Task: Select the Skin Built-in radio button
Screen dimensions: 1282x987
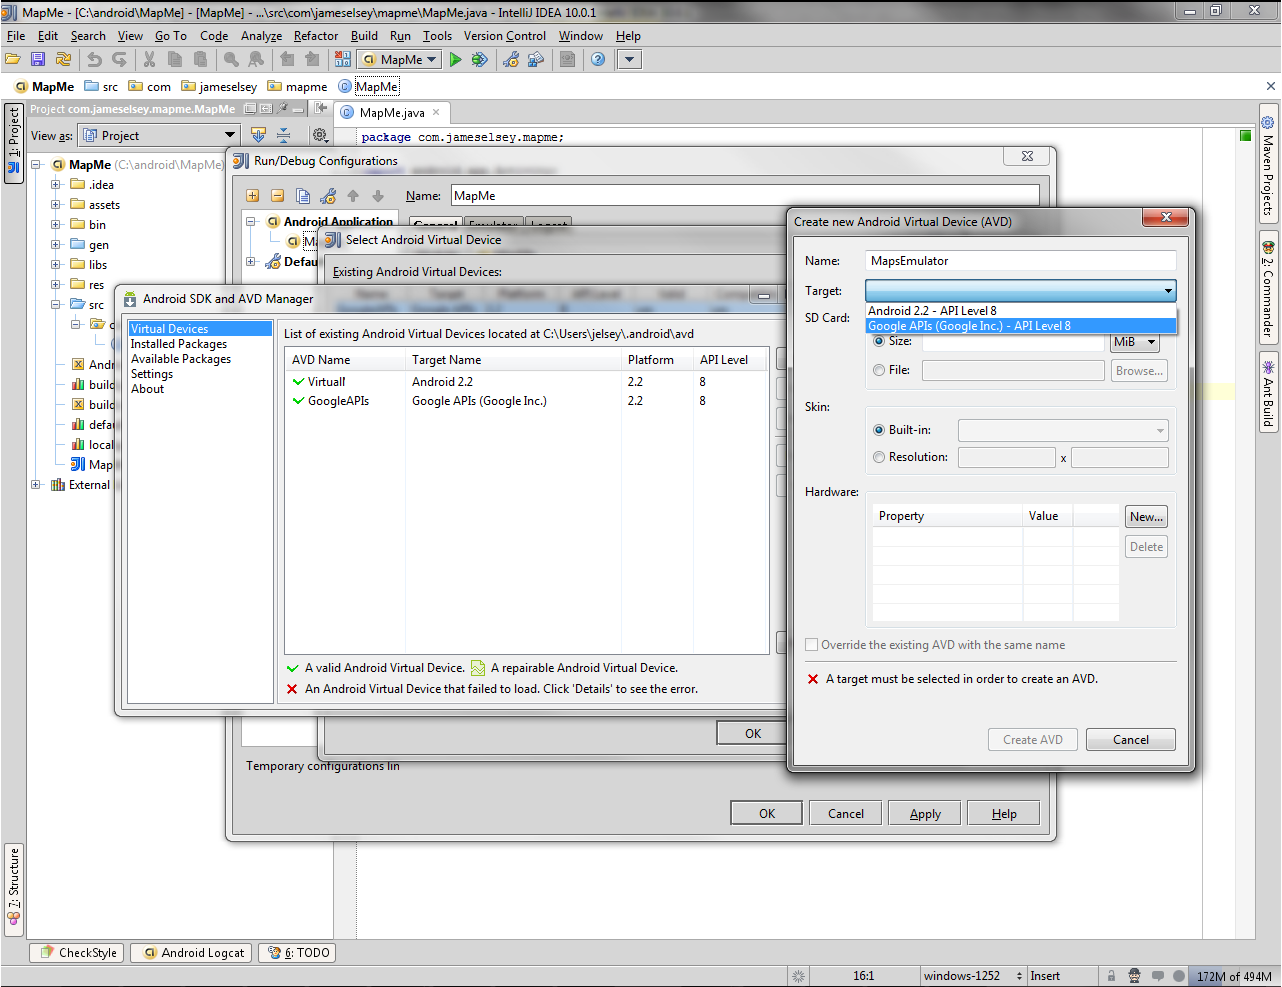Action: point(879,430)
